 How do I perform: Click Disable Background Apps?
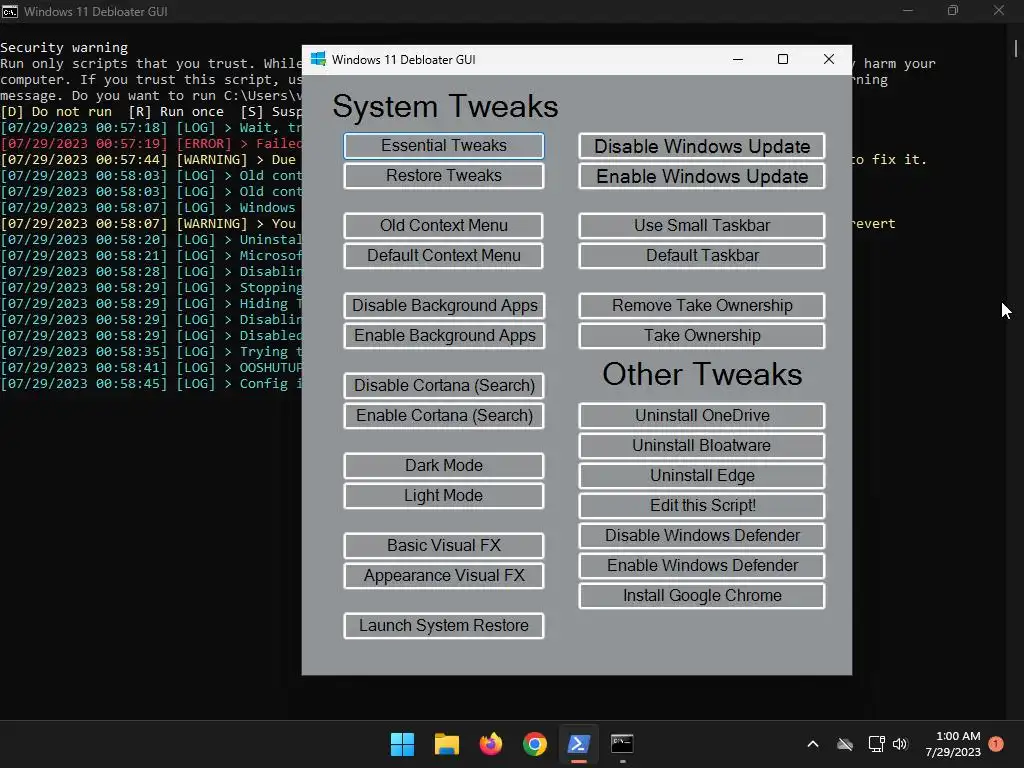click(x=444, y=306)
